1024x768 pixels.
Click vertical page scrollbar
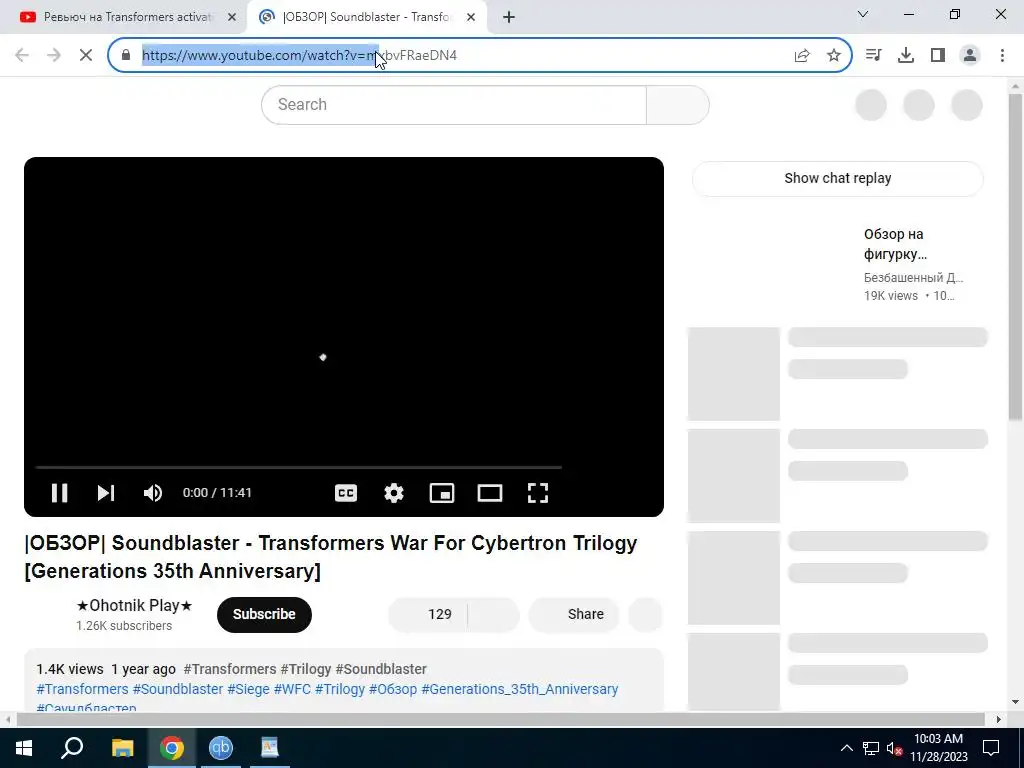coord(1015,257)
